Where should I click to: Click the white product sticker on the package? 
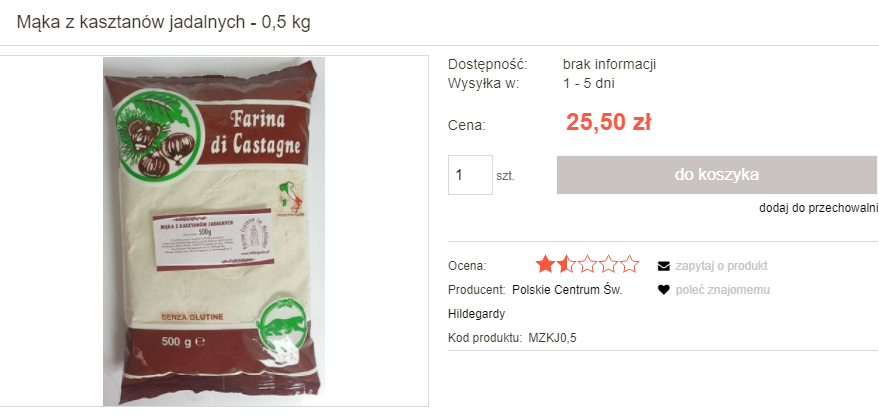(x=213, y=240)
